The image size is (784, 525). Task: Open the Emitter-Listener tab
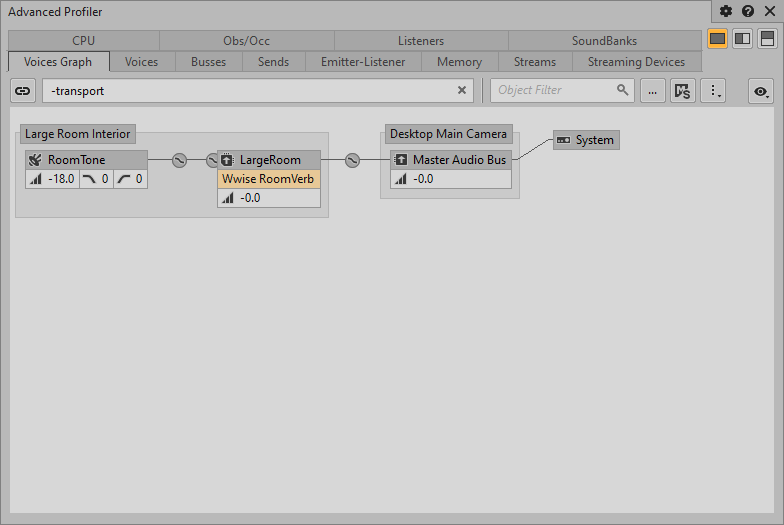coord(363,62)
